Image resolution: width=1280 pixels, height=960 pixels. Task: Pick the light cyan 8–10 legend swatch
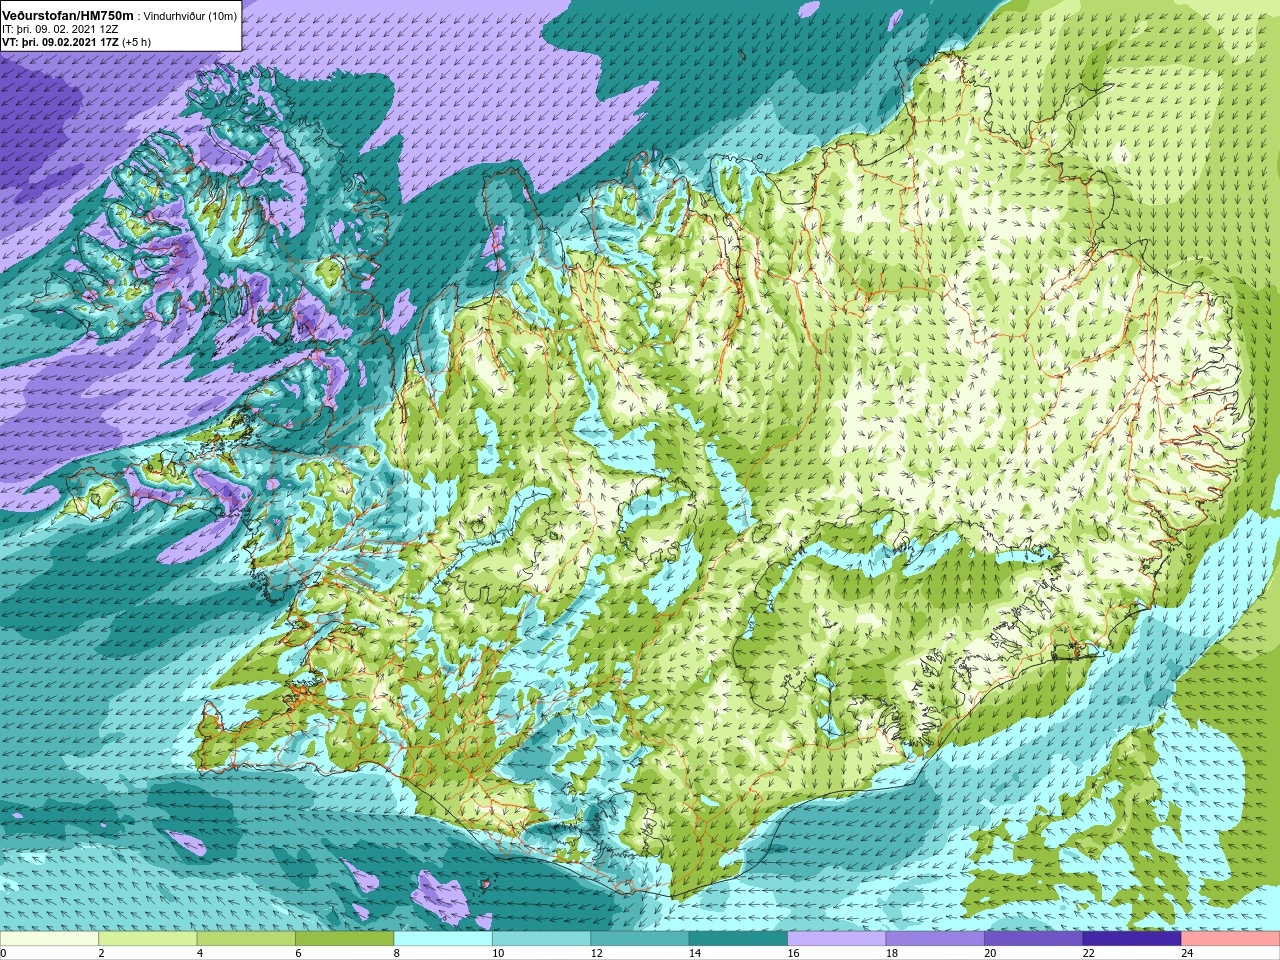[443, 939]
